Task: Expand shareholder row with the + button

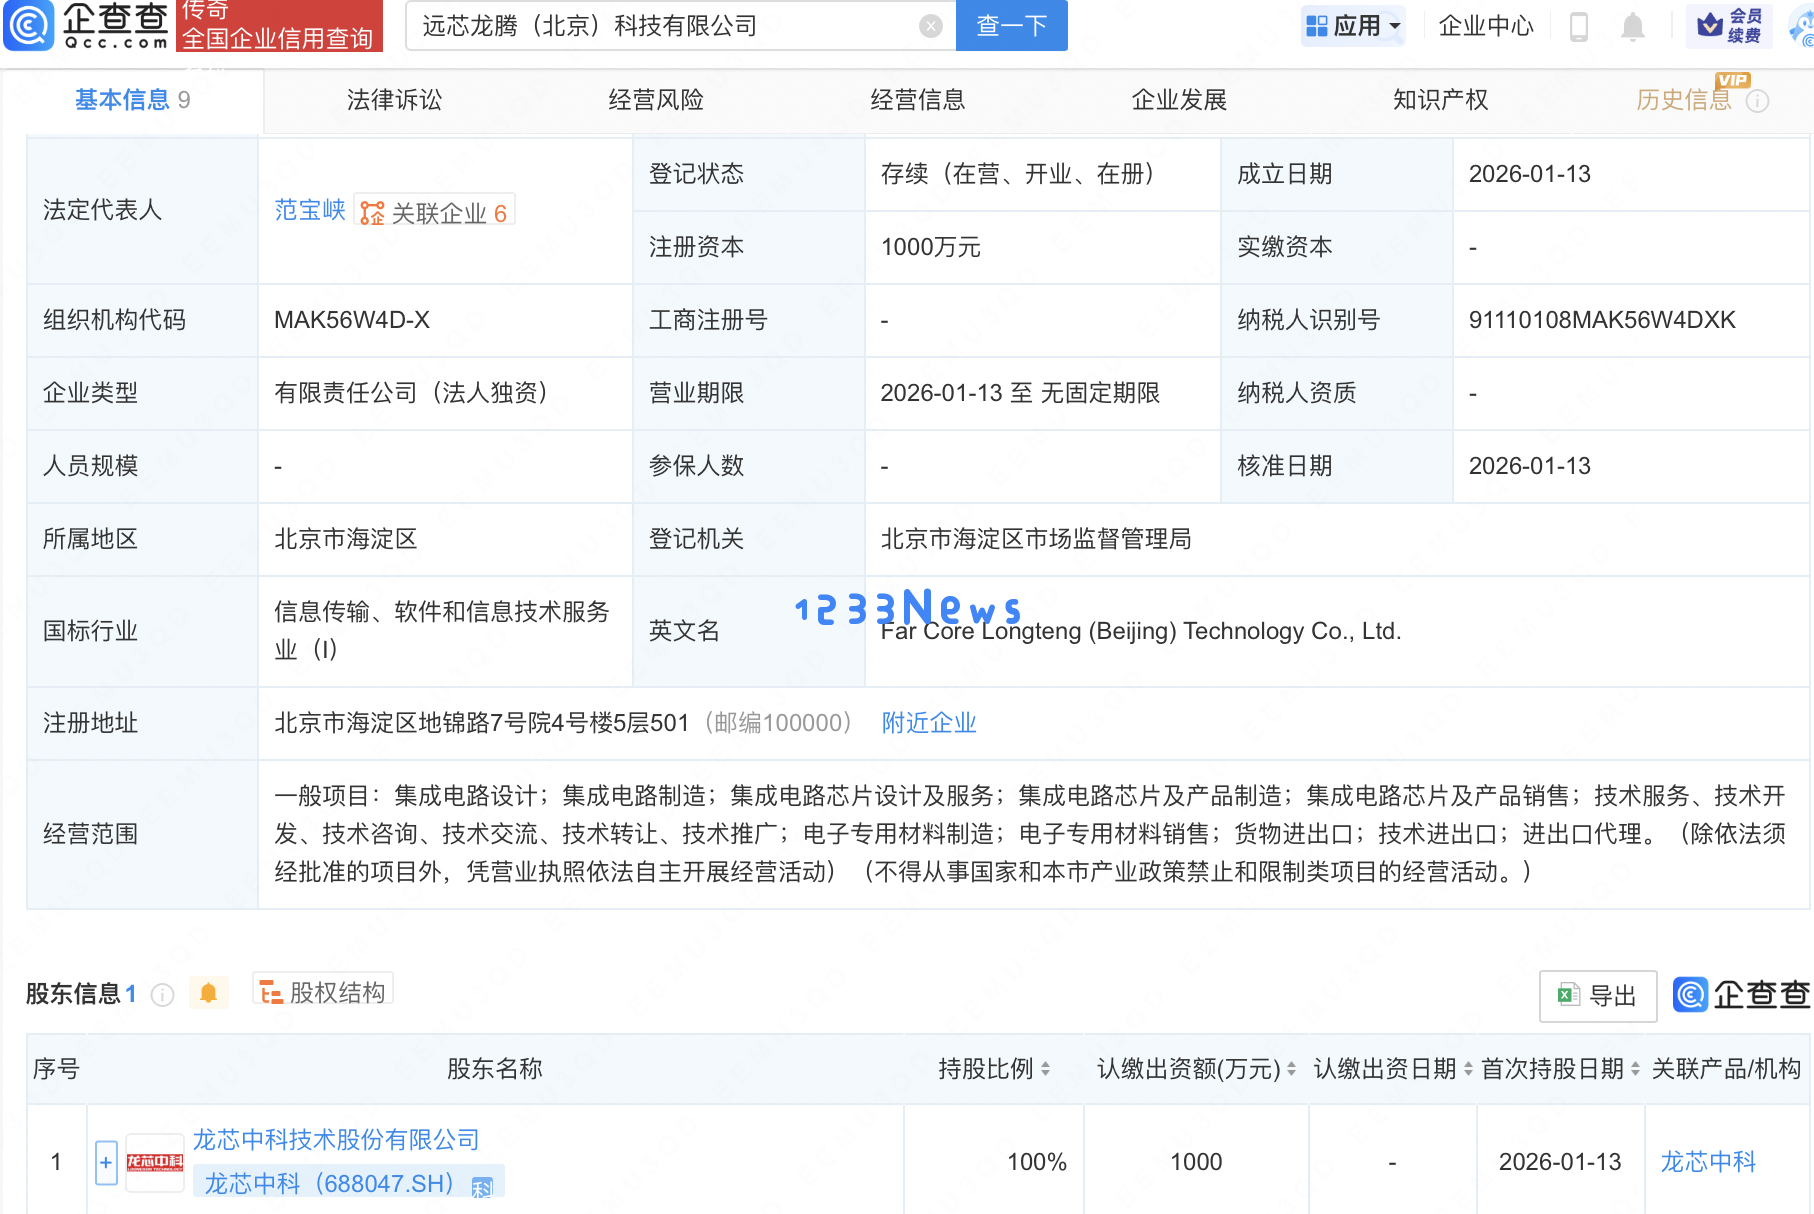Action: tap(105, 1161)
